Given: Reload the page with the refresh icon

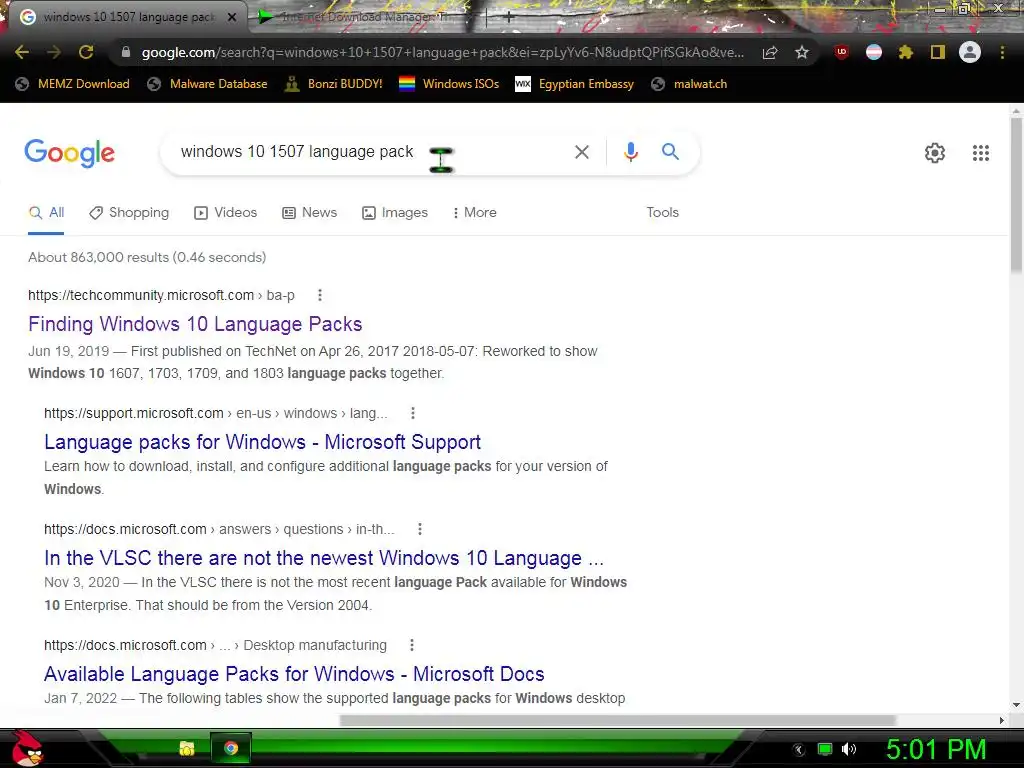Looking at the screenshot, I should 86,52.
